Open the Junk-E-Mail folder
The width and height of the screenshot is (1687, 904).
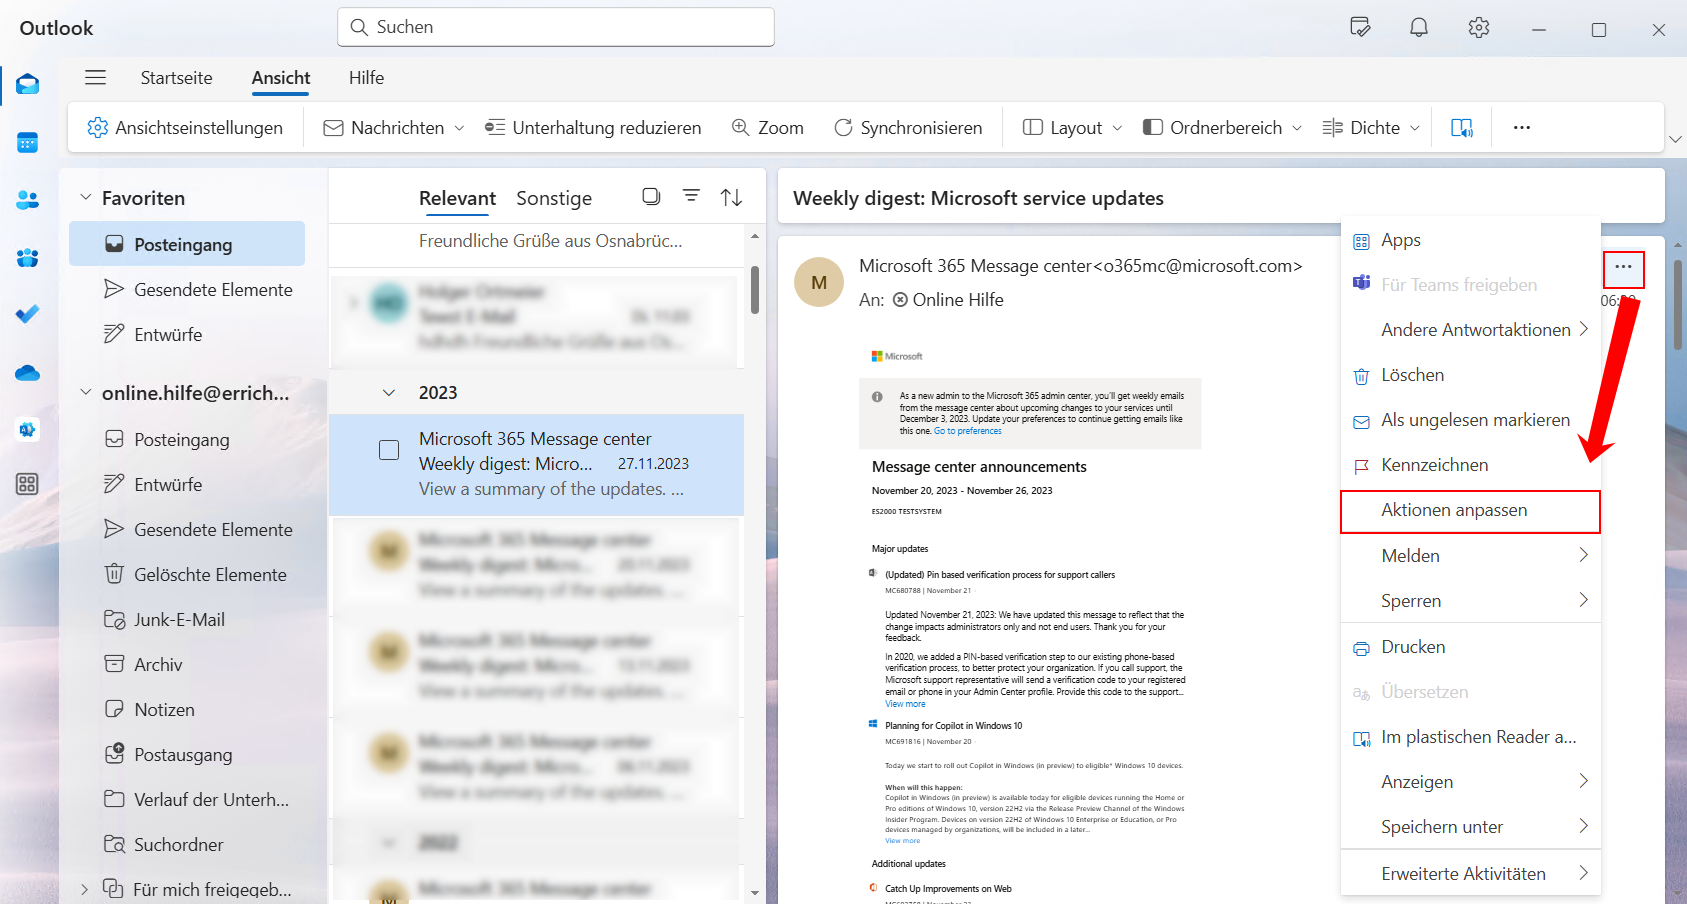[x=187, y=620]
